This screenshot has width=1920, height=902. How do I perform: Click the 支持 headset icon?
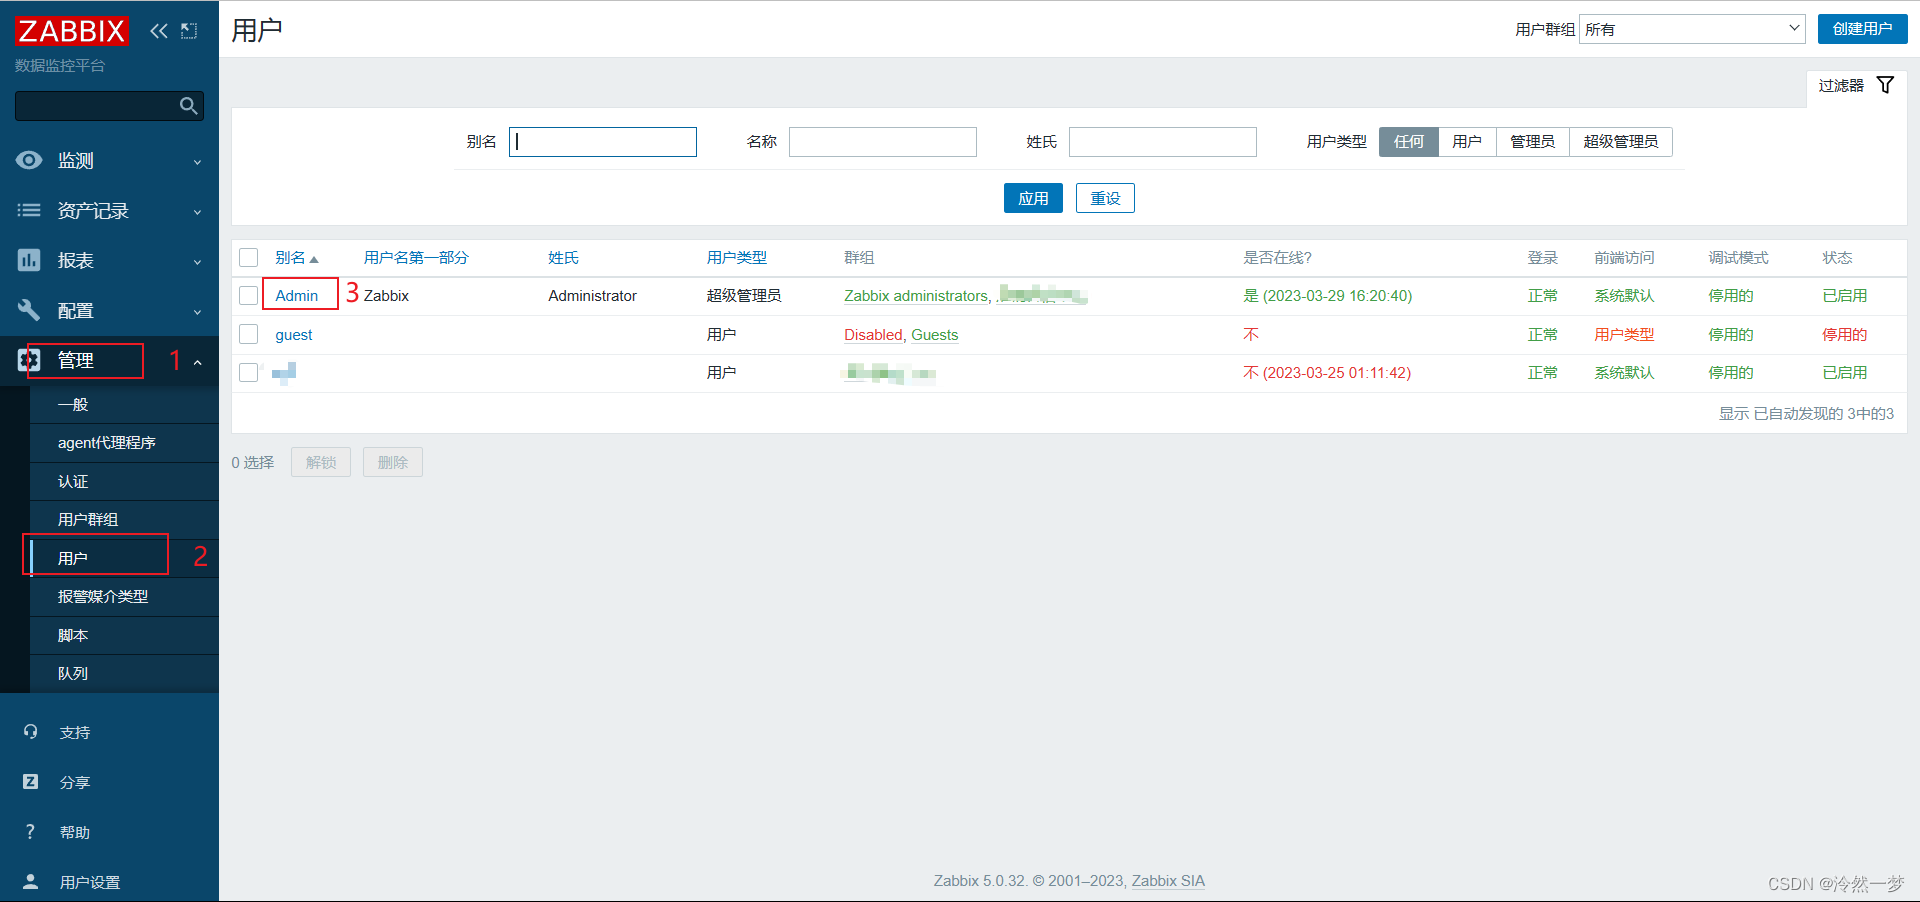[31, 732]
